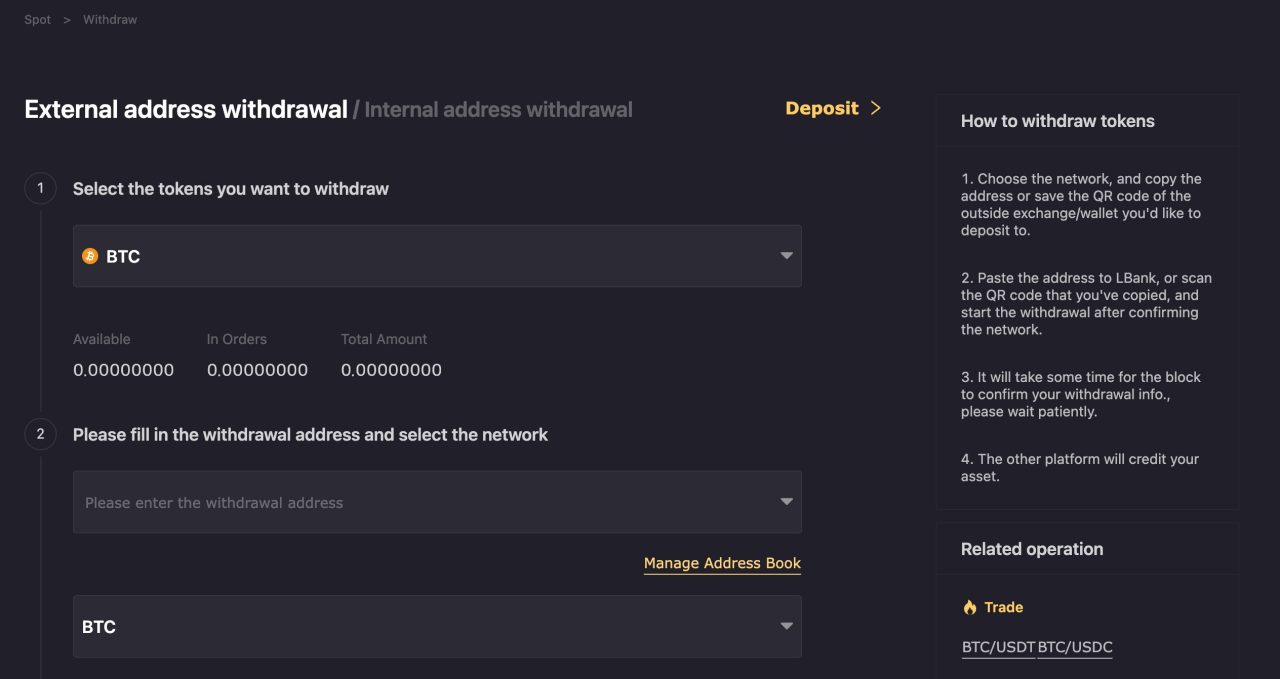The width and height of the screenshot is (1280, 679).
Task: Click the Available balance value 0.00000000
Action: pos(123,370)
